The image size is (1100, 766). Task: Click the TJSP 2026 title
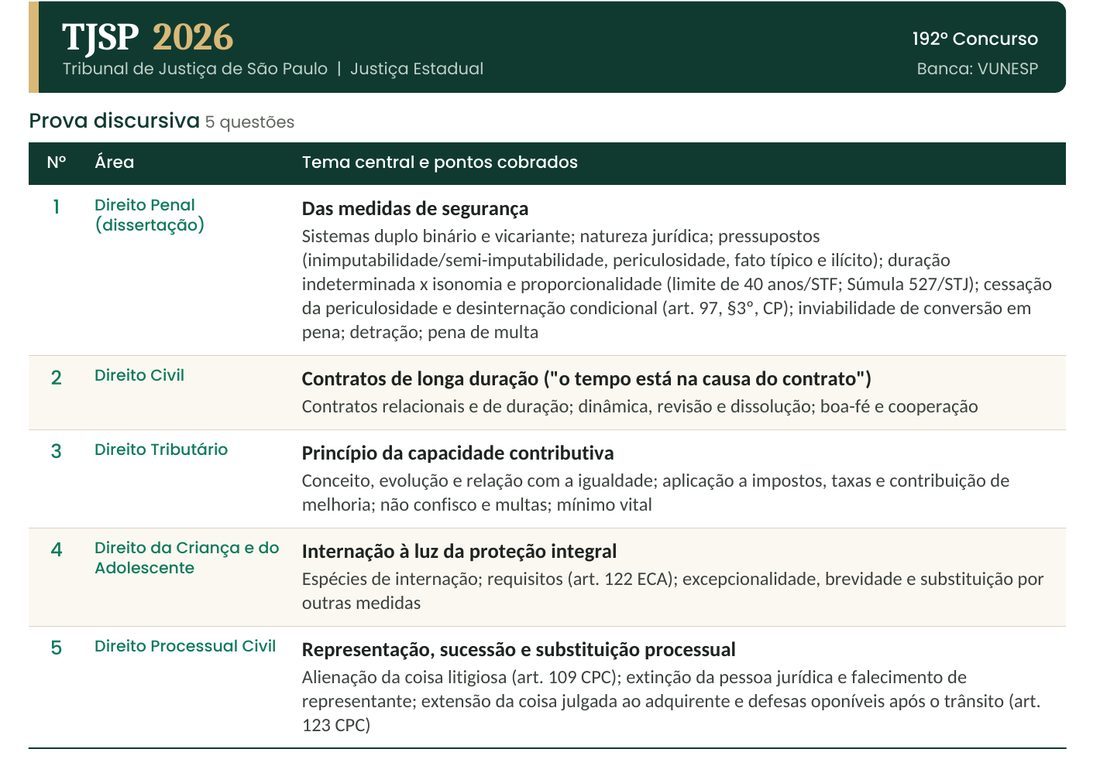(x=147, y=37)
